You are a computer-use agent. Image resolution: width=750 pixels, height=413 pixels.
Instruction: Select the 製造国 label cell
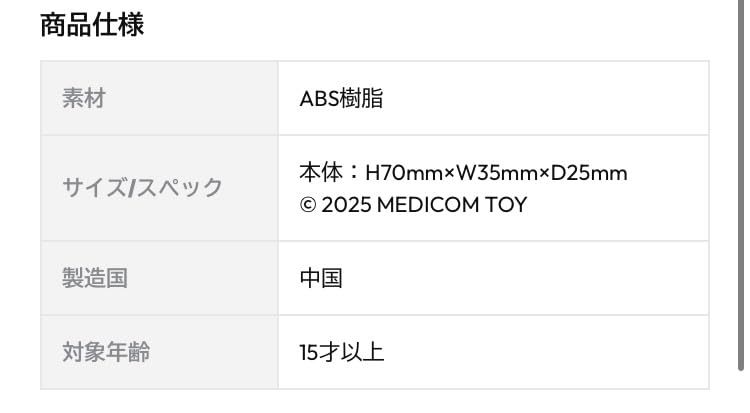pyautogui.click(x=159, y=278)
